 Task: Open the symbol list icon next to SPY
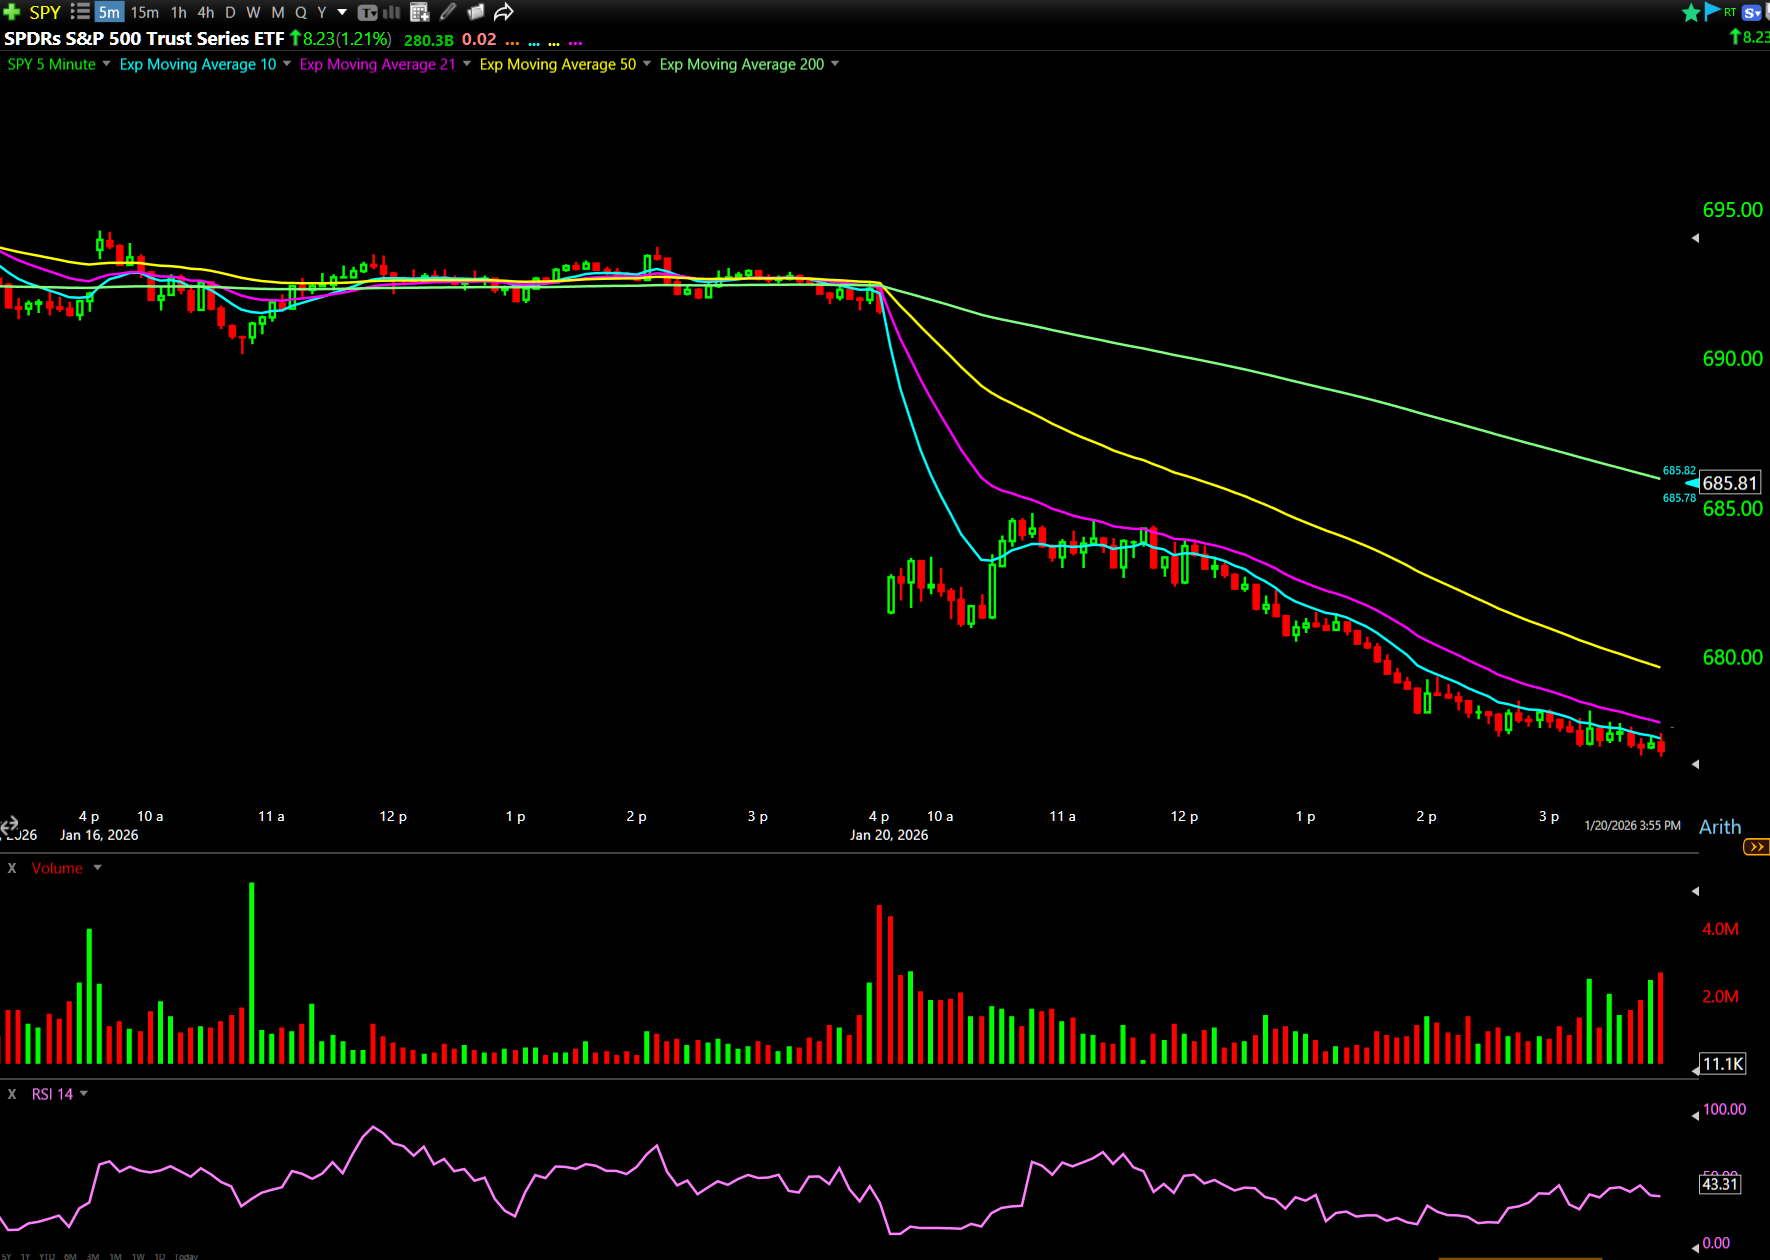(80, 12)
